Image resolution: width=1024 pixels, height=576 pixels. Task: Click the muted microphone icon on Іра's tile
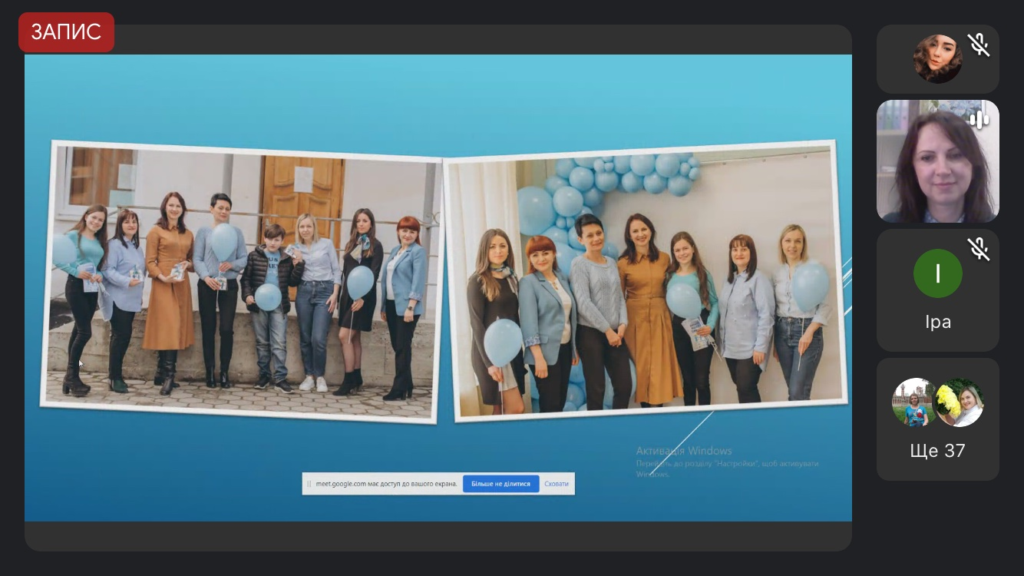point(978,249)
